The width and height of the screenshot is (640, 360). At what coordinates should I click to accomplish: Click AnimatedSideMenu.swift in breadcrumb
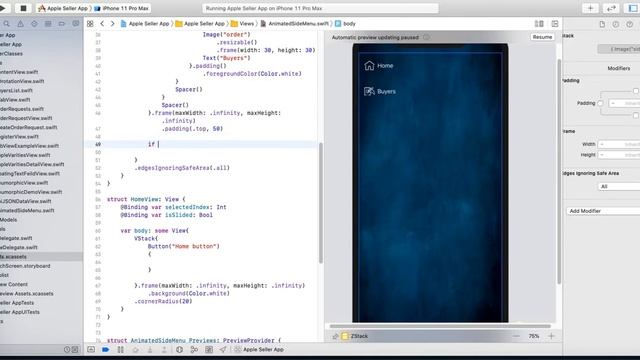[294, 24]
